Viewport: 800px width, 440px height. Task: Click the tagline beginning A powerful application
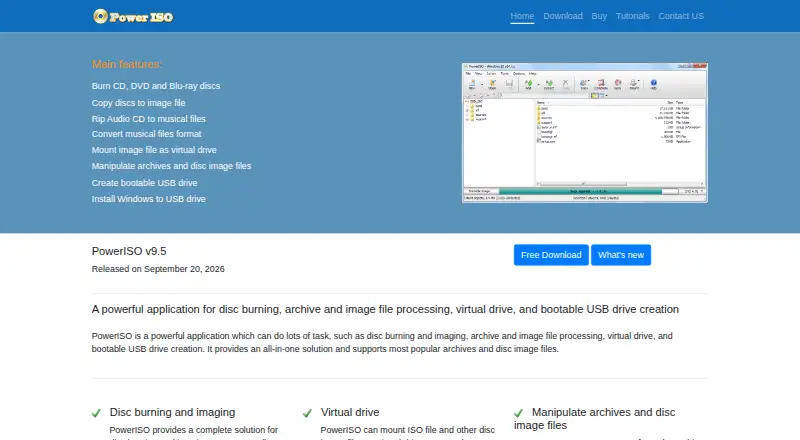click(x=385, y=309)
